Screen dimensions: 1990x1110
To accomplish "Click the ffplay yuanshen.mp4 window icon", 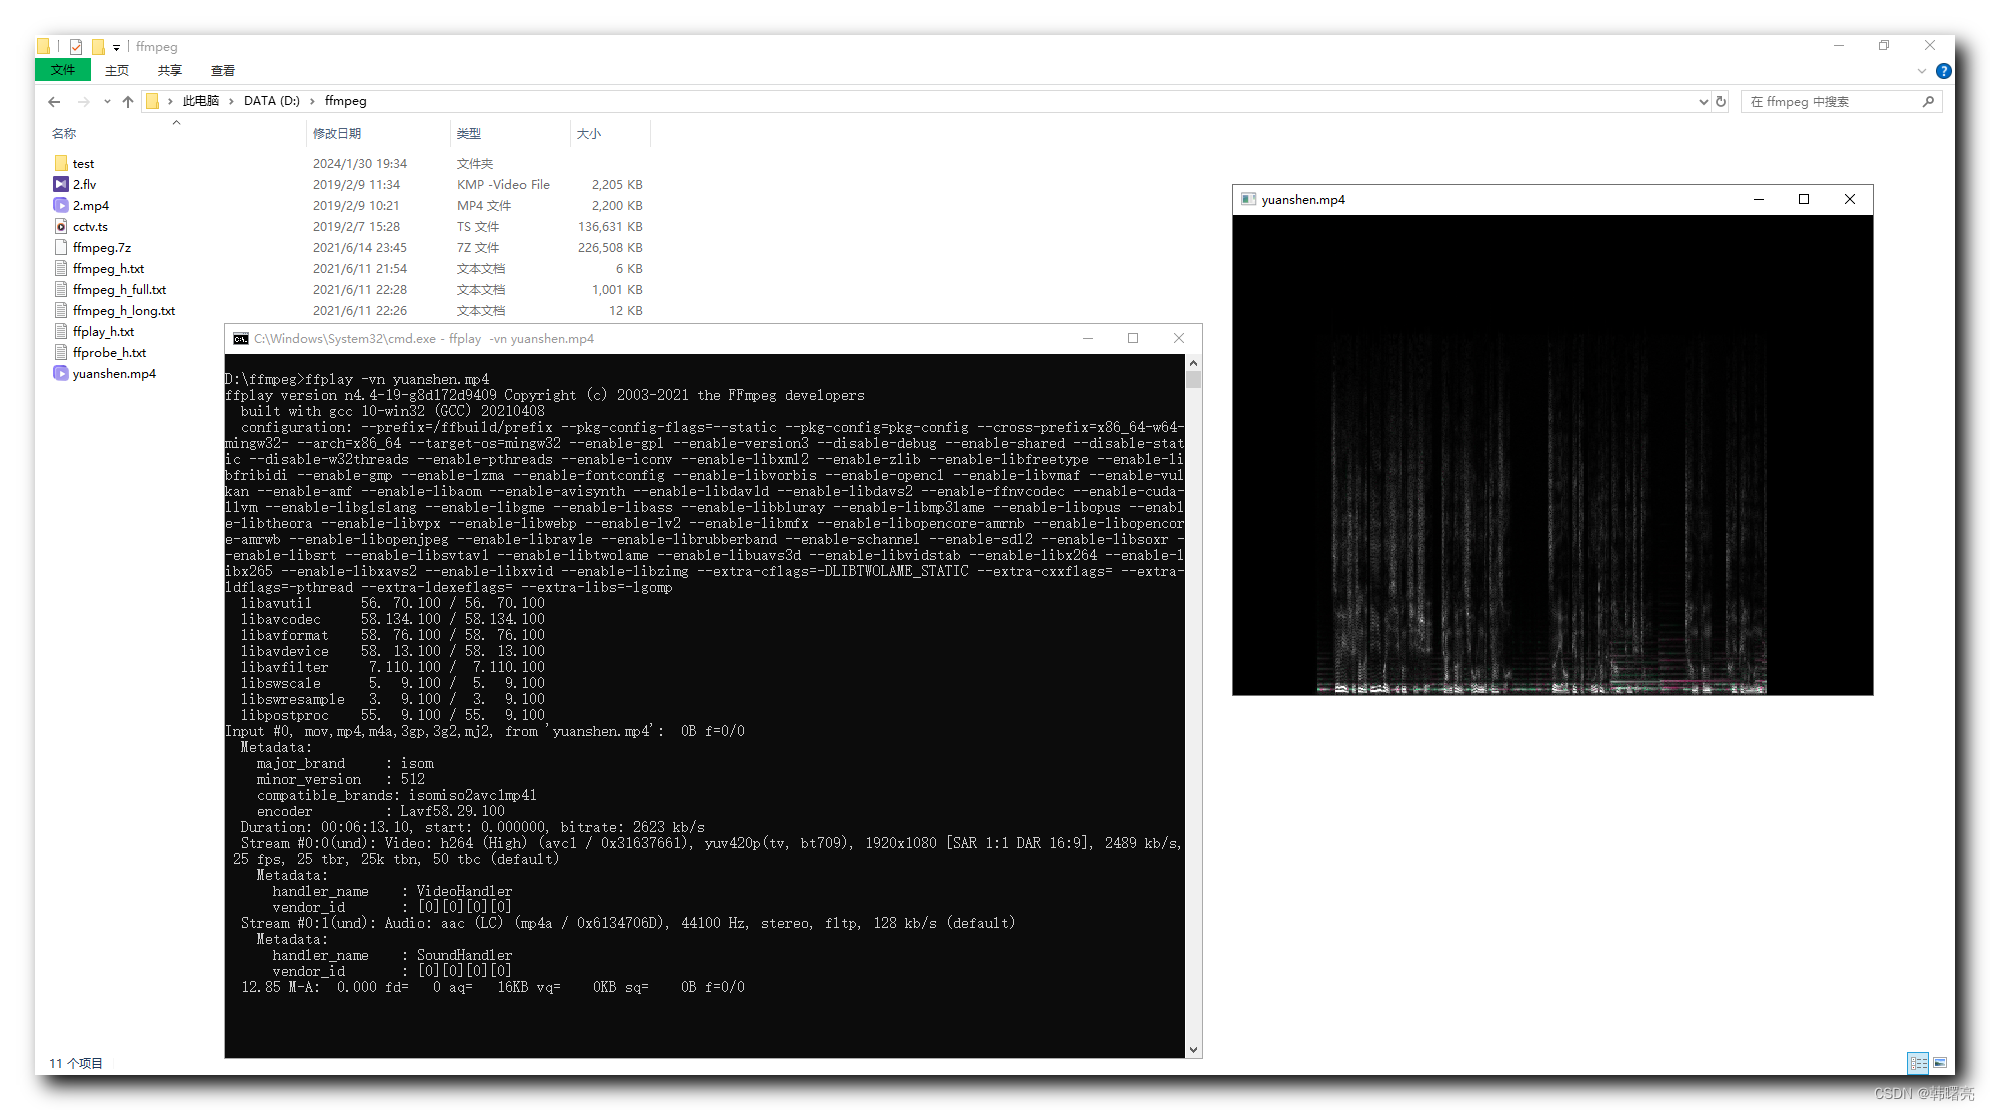I will (x=1248, y=199).
